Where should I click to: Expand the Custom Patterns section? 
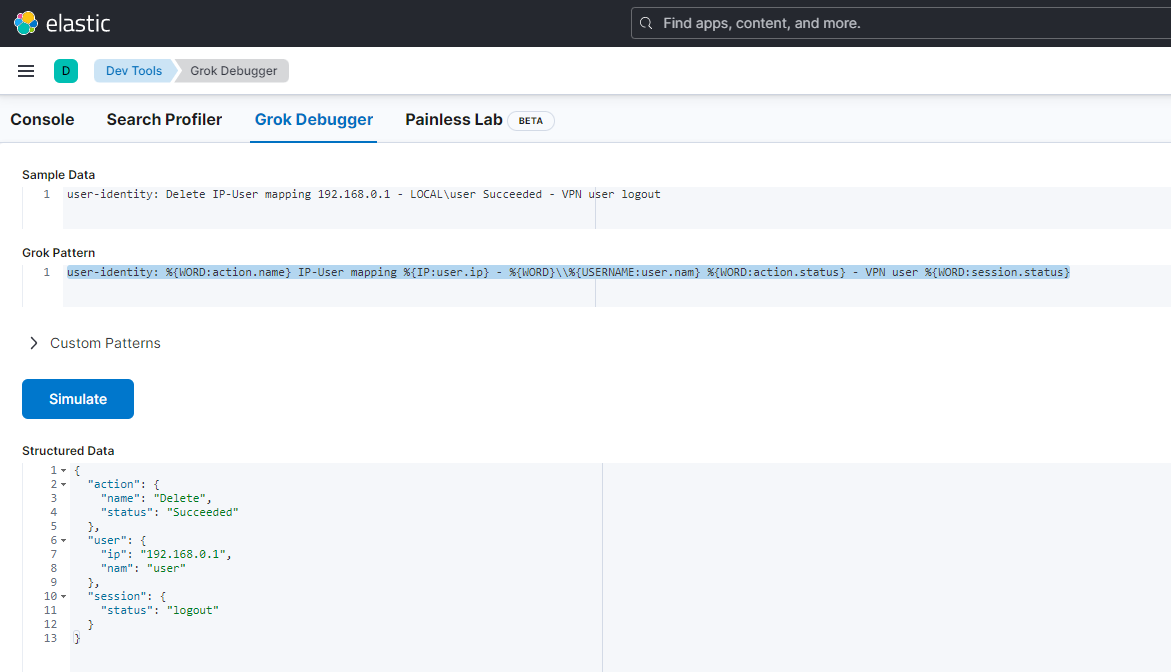pyautogui.click(x=34, y=343)
